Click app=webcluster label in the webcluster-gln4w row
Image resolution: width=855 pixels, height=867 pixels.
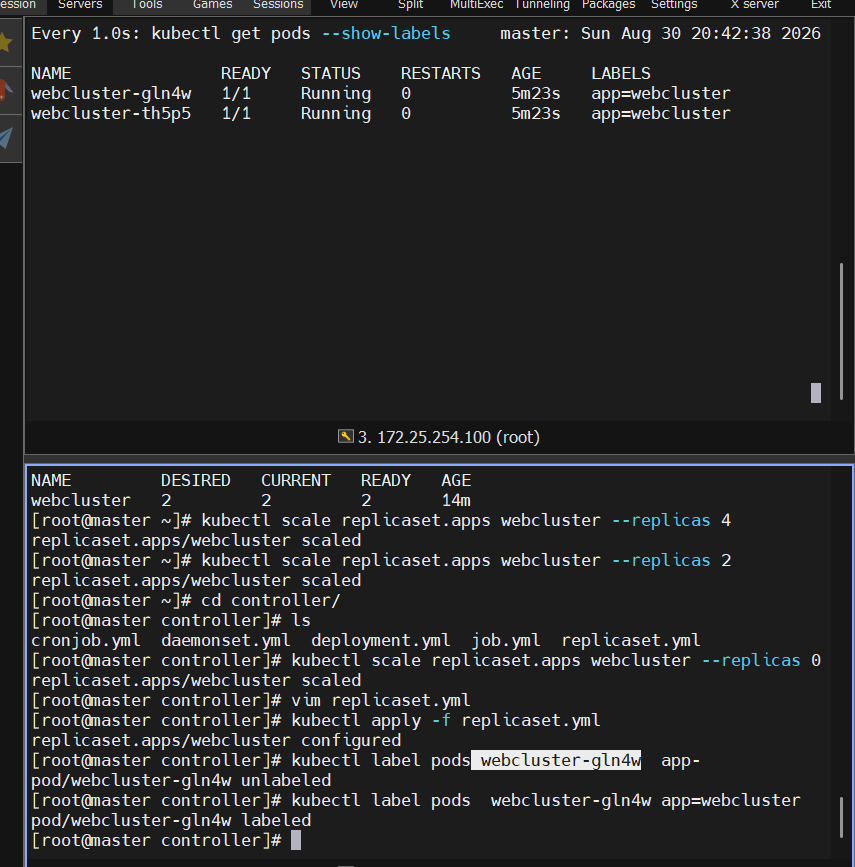[661, 93]
